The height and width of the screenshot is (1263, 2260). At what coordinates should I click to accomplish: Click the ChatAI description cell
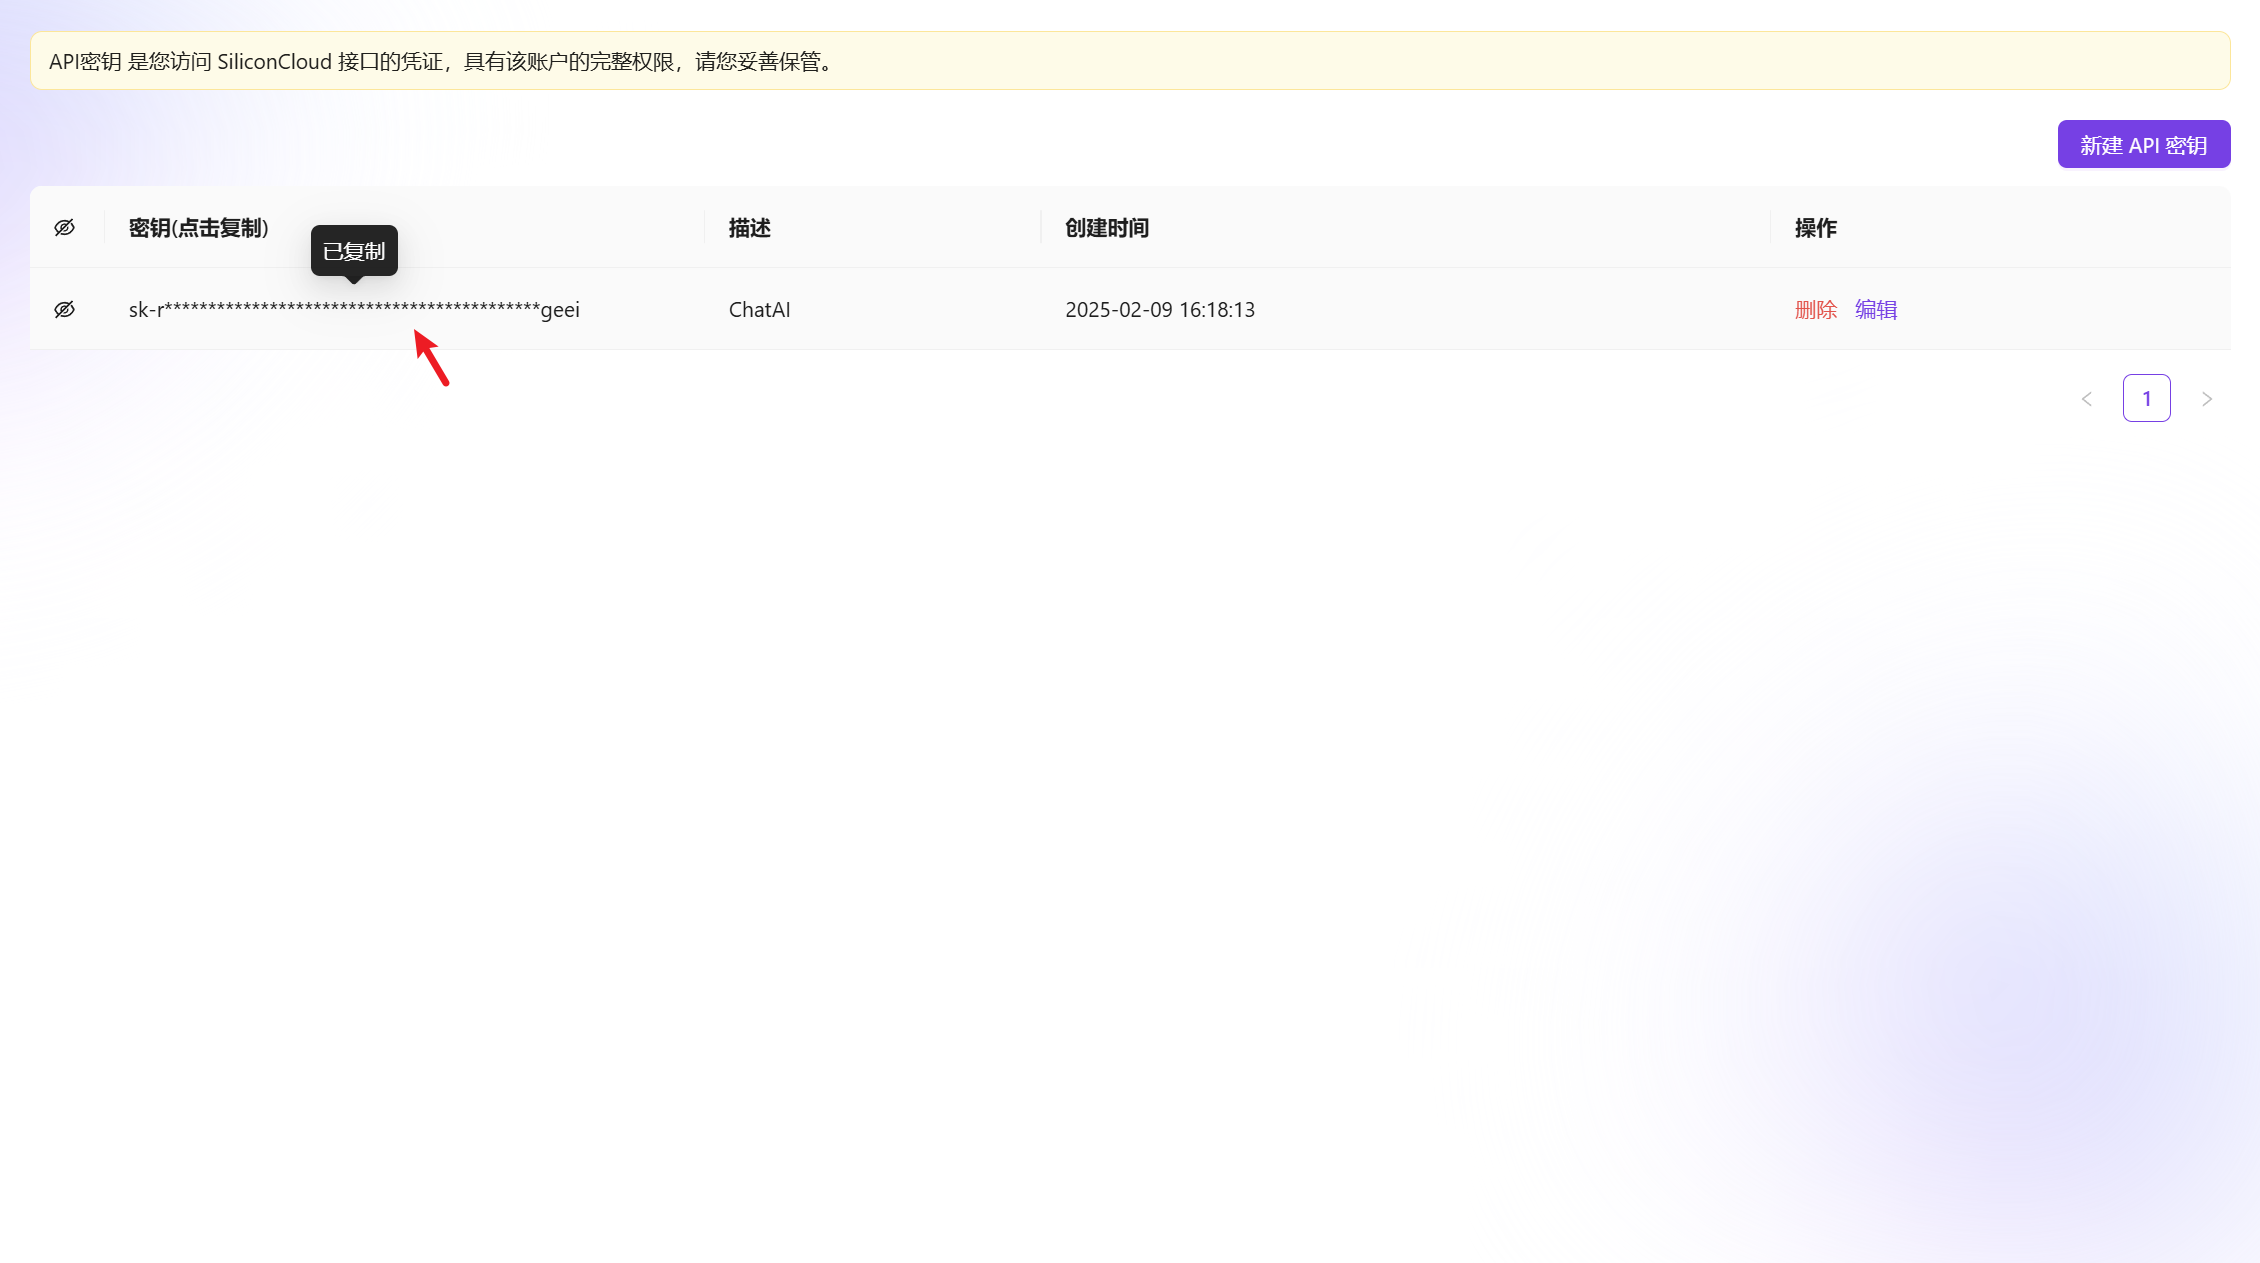(759, 310)
